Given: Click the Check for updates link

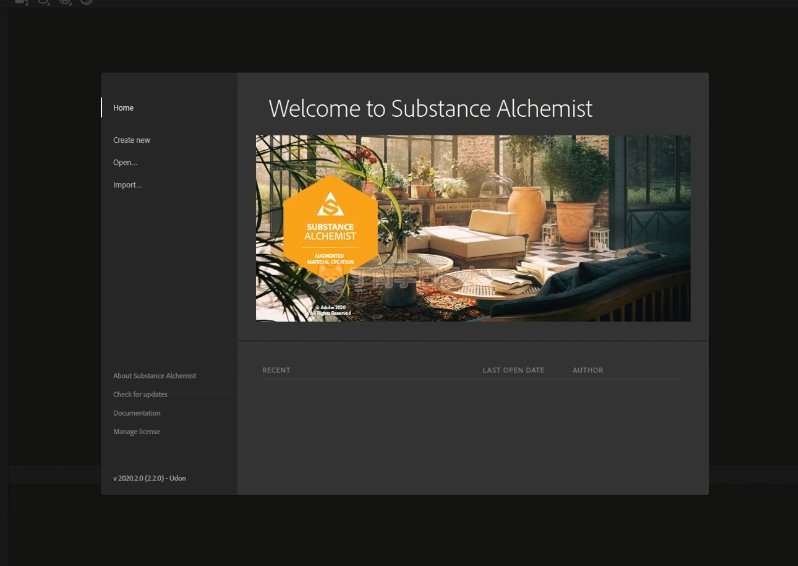Looking at the screenshot, I should click(140, 394).
